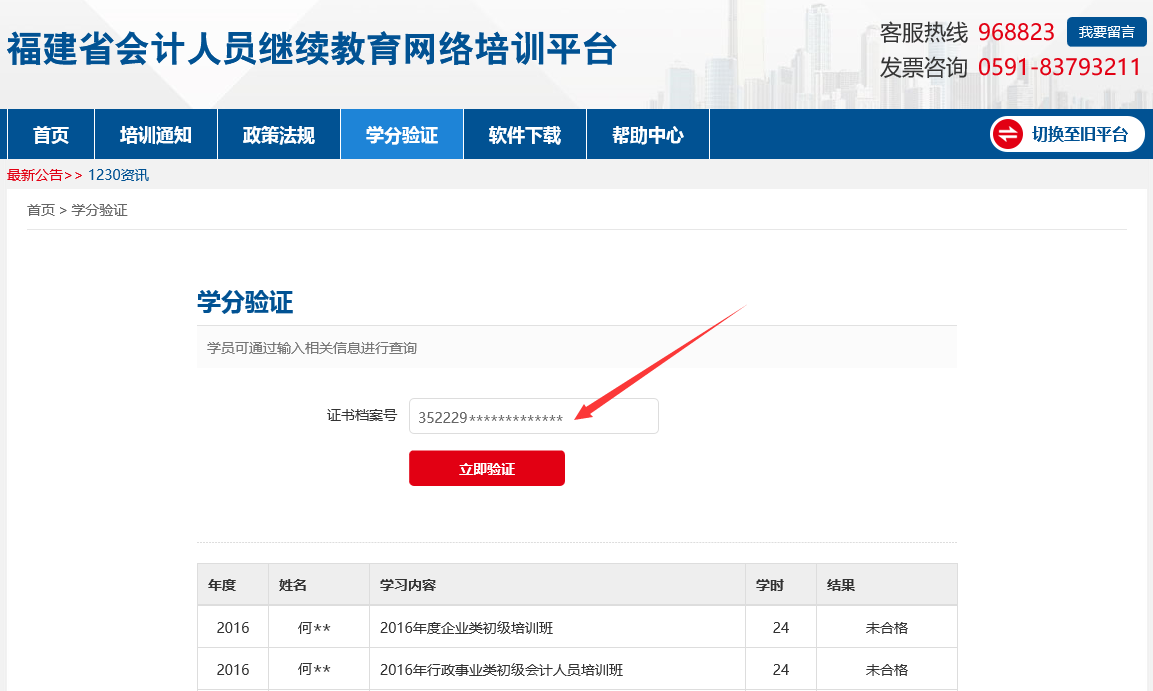Image resolution: width=1153 pixels, height=691 pixels.
Task: Click the red swap arrows icon
Action: click(1008, 134)
